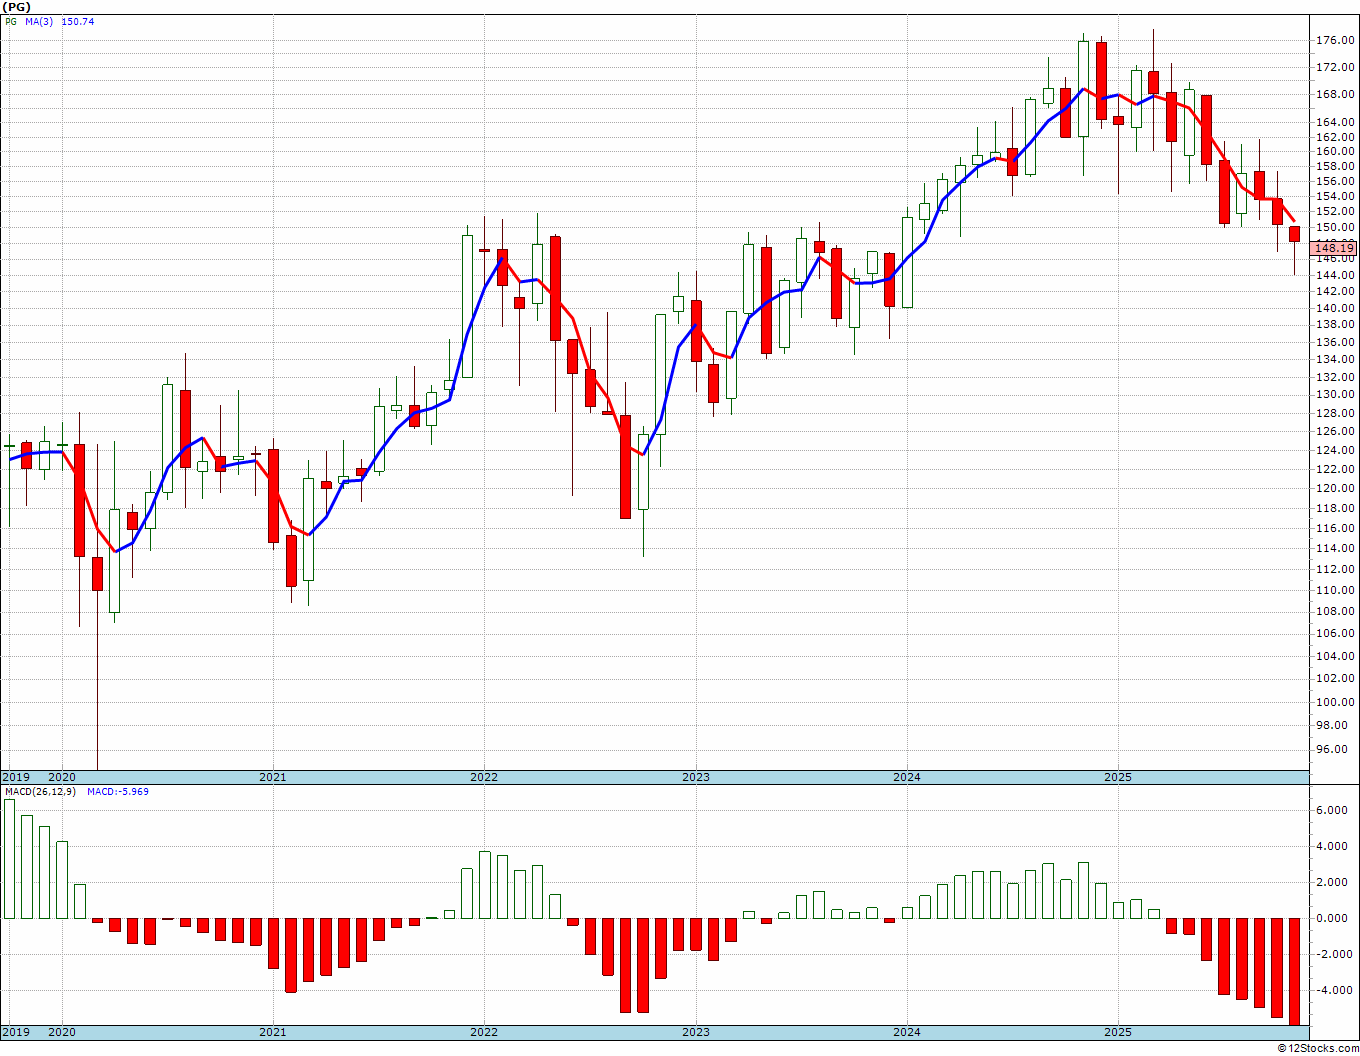Click the 164.00 price axis label
Viewport: 1360px width, 1056px height.
(x=1336, y=123)
